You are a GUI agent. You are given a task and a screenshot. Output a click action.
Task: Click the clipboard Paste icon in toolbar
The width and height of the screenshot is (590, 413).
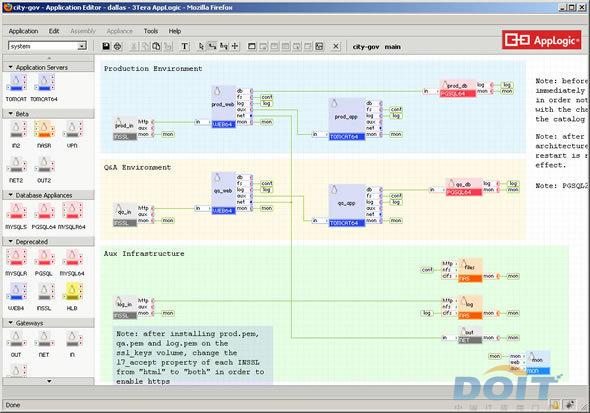(157, 46)
